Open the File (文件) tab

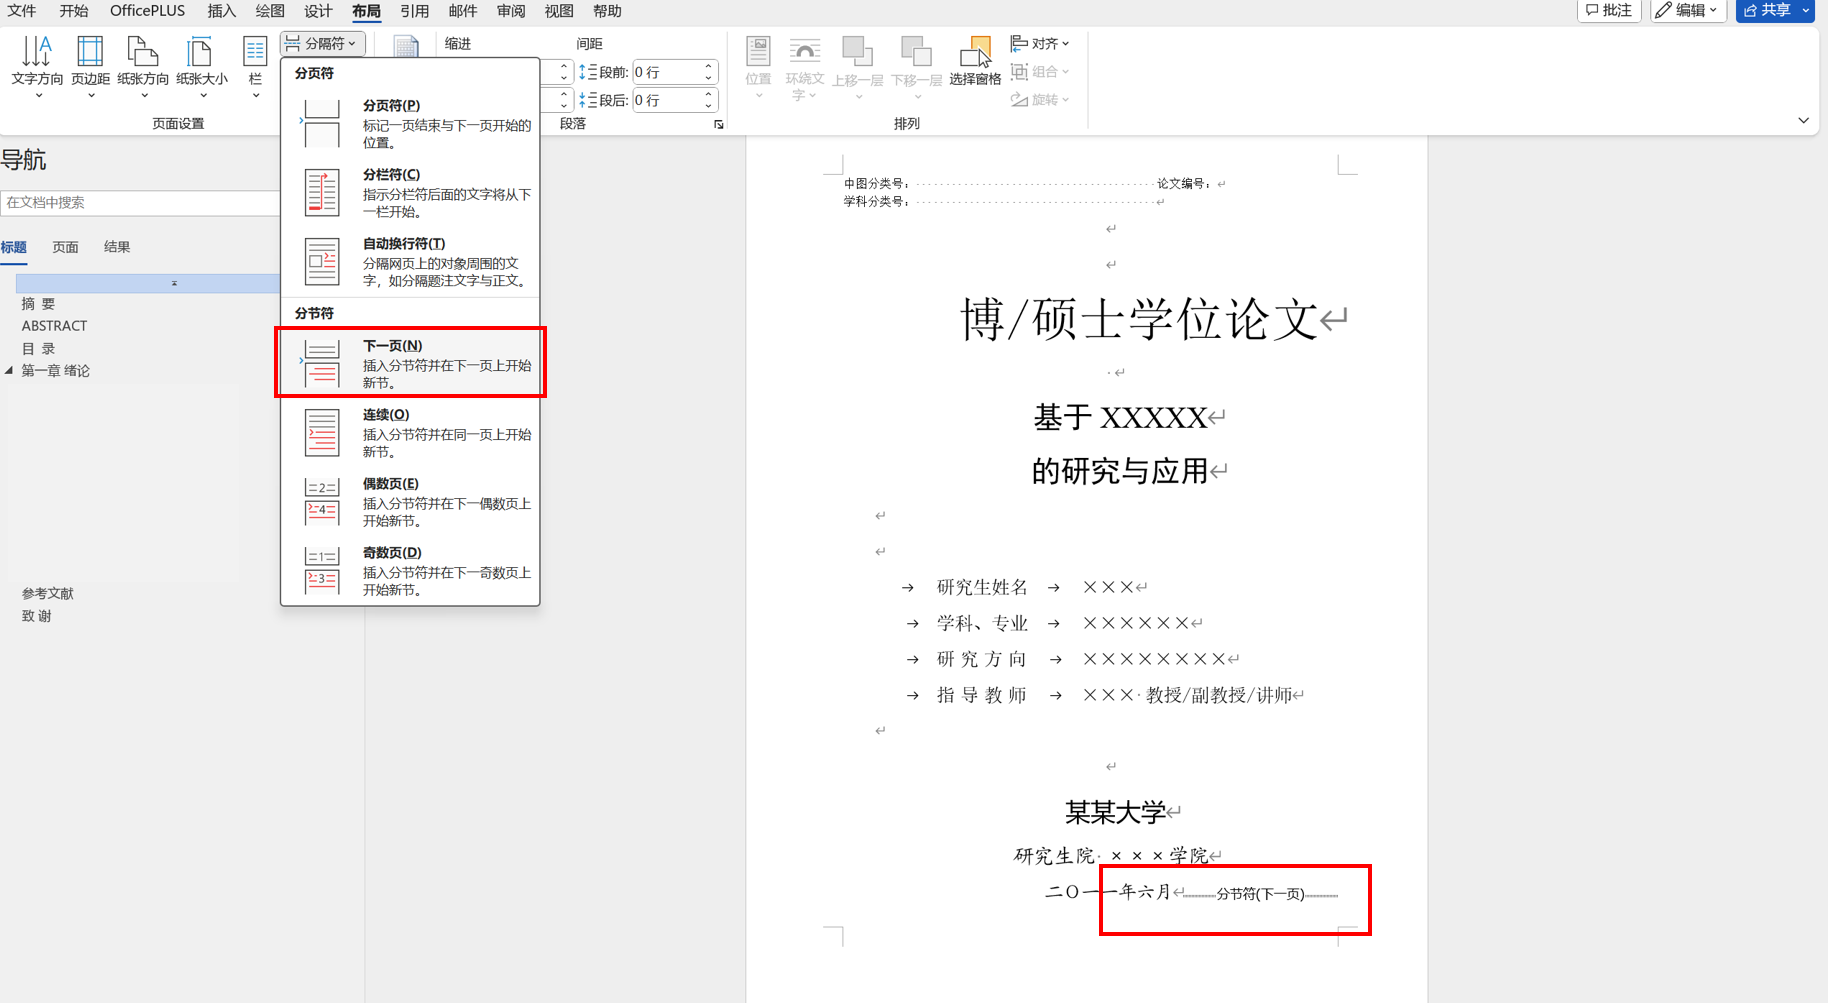point(22,11)
